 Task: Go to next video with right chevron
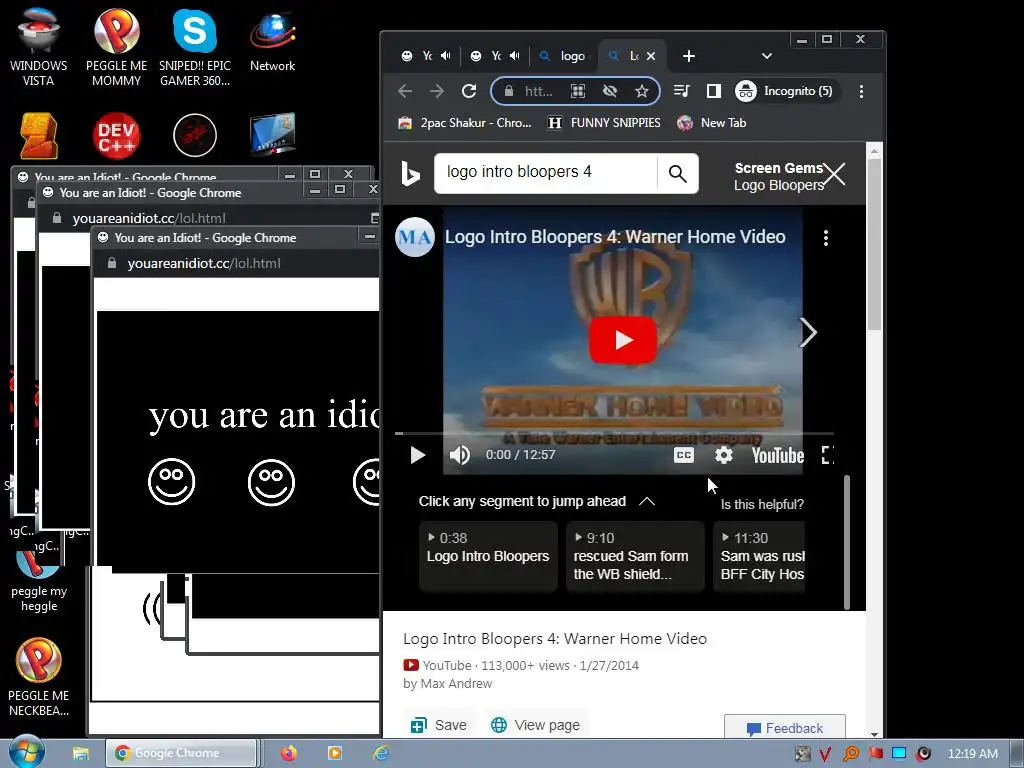click(808, 332)
